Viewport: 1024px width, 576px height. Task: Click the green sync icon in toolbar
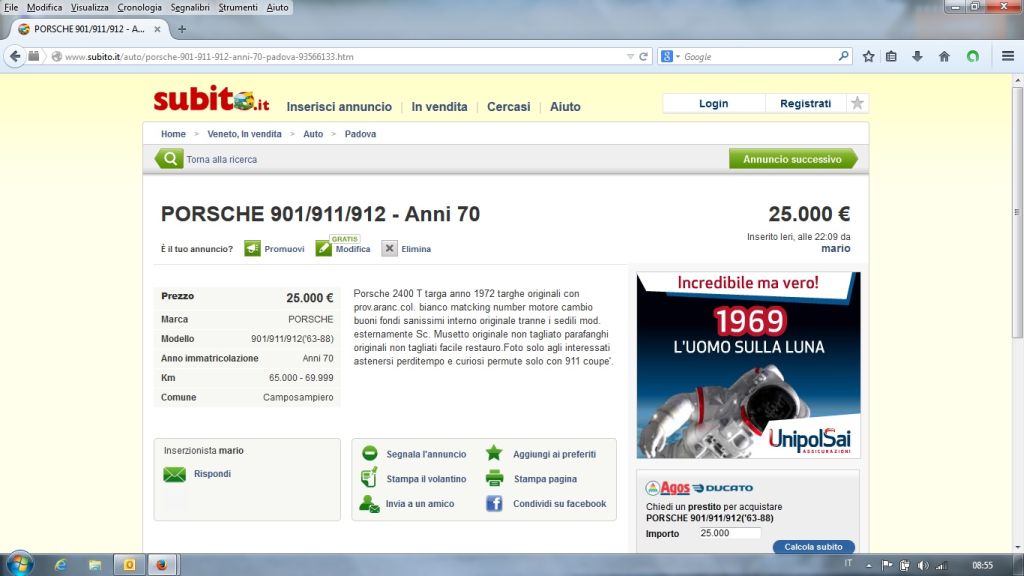(x=973, y=57)
